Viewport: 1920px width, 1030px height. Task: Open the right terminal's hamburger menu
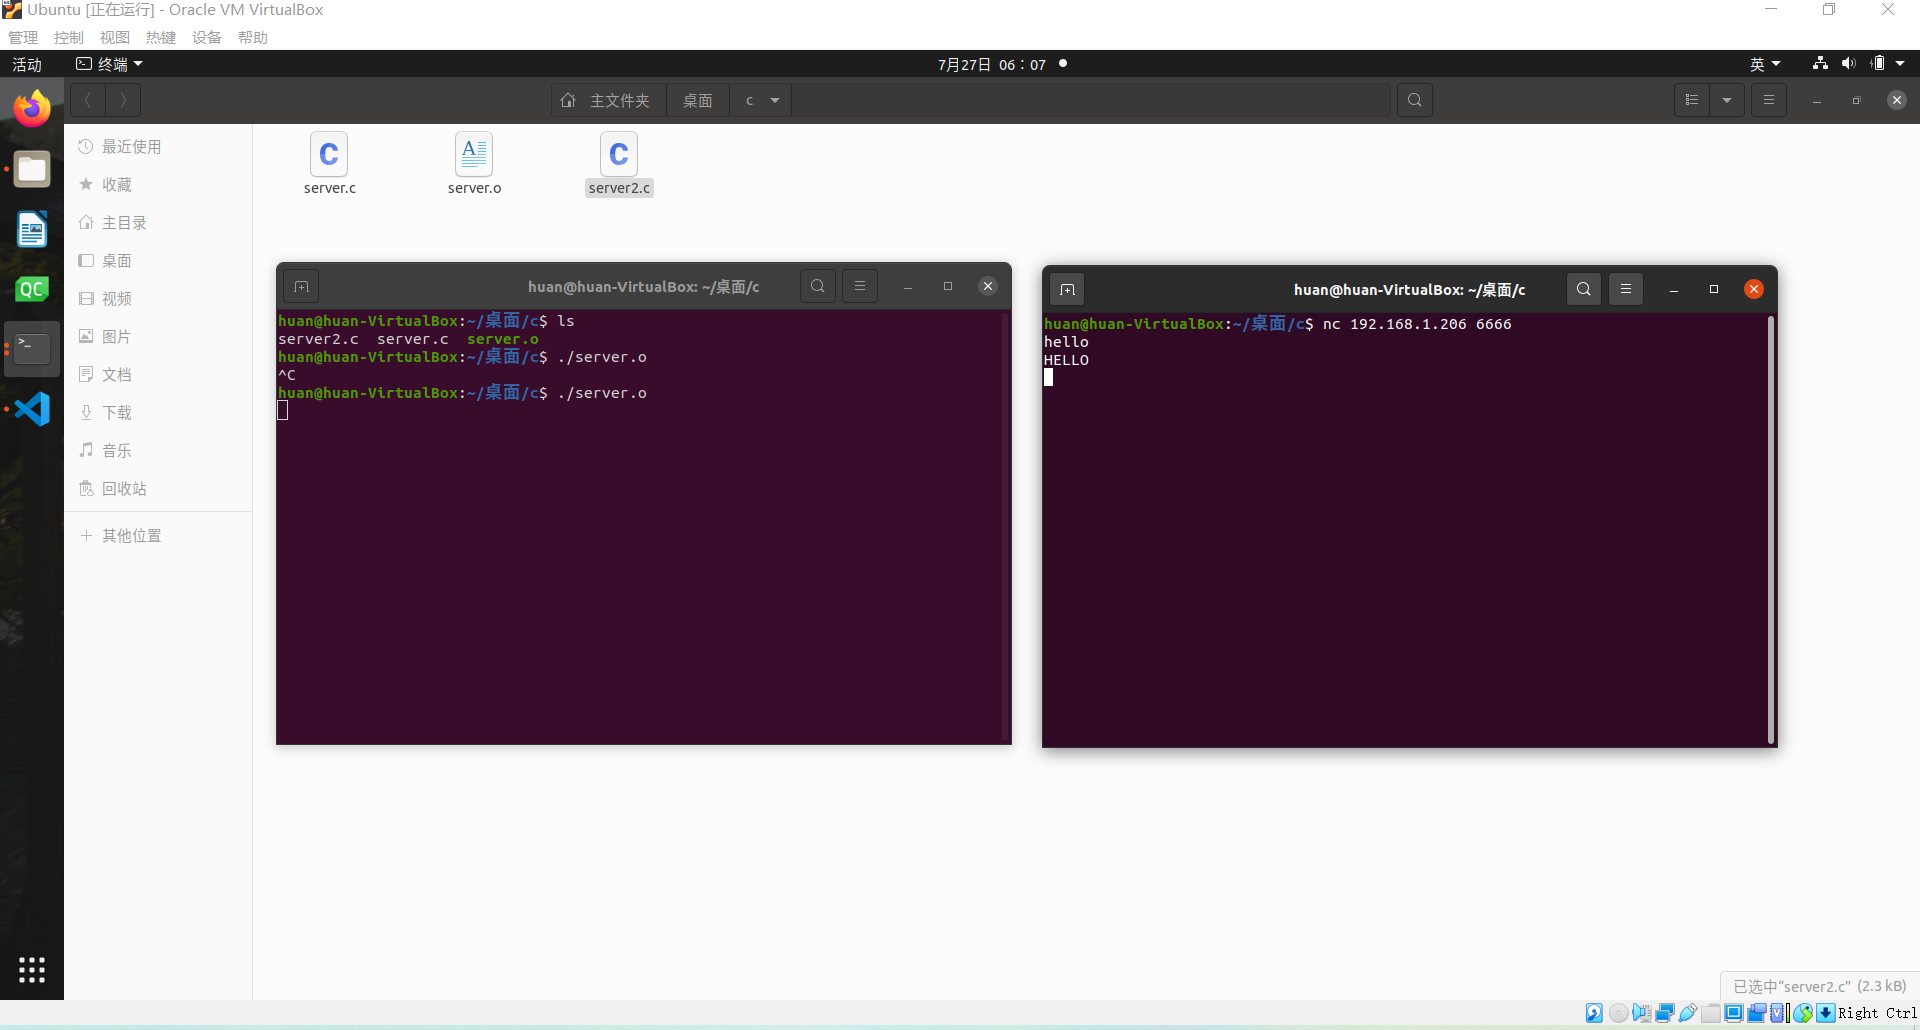1626,289
